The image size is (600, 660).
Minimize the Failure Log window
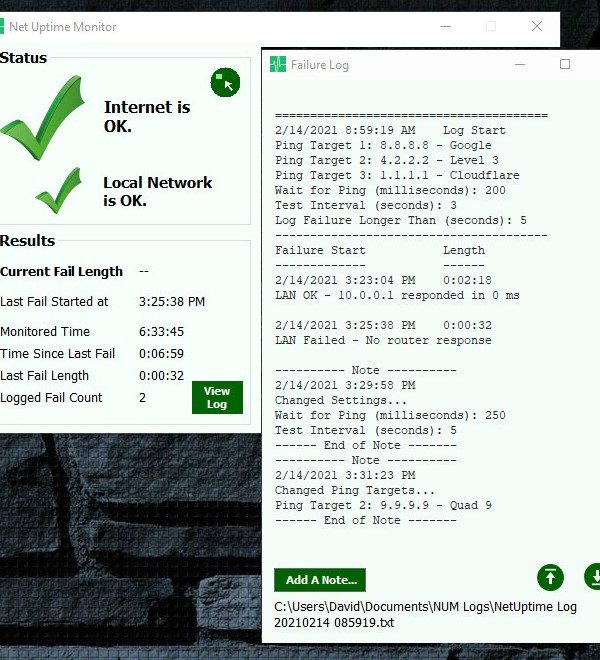click(520, 65)
